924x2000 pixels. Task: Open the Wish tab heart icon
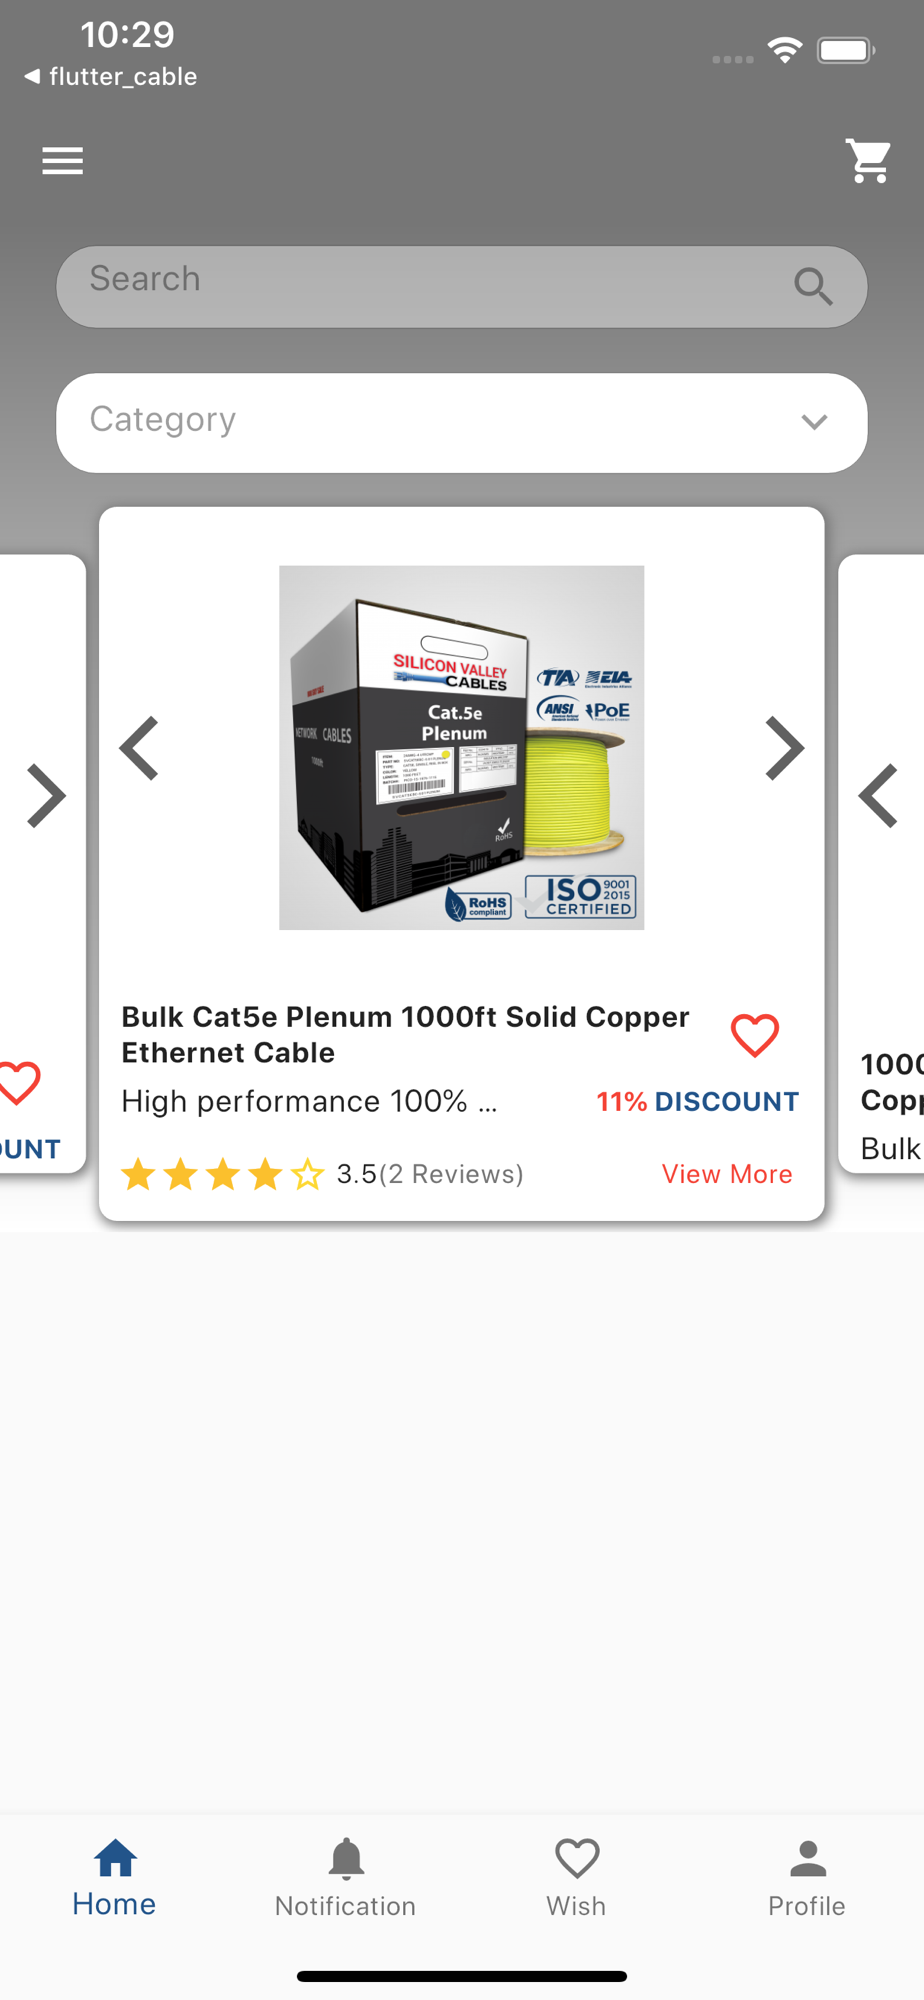click(577, 1859)
